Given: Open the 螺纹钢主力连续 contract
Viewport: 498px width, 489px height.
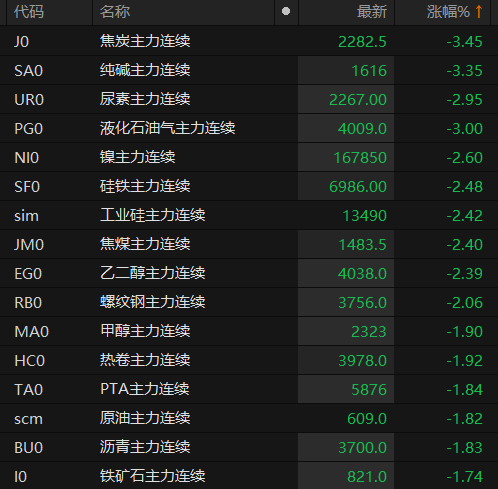Looking at the screenshot, I should pyautogui.click(x=152, y=302).
